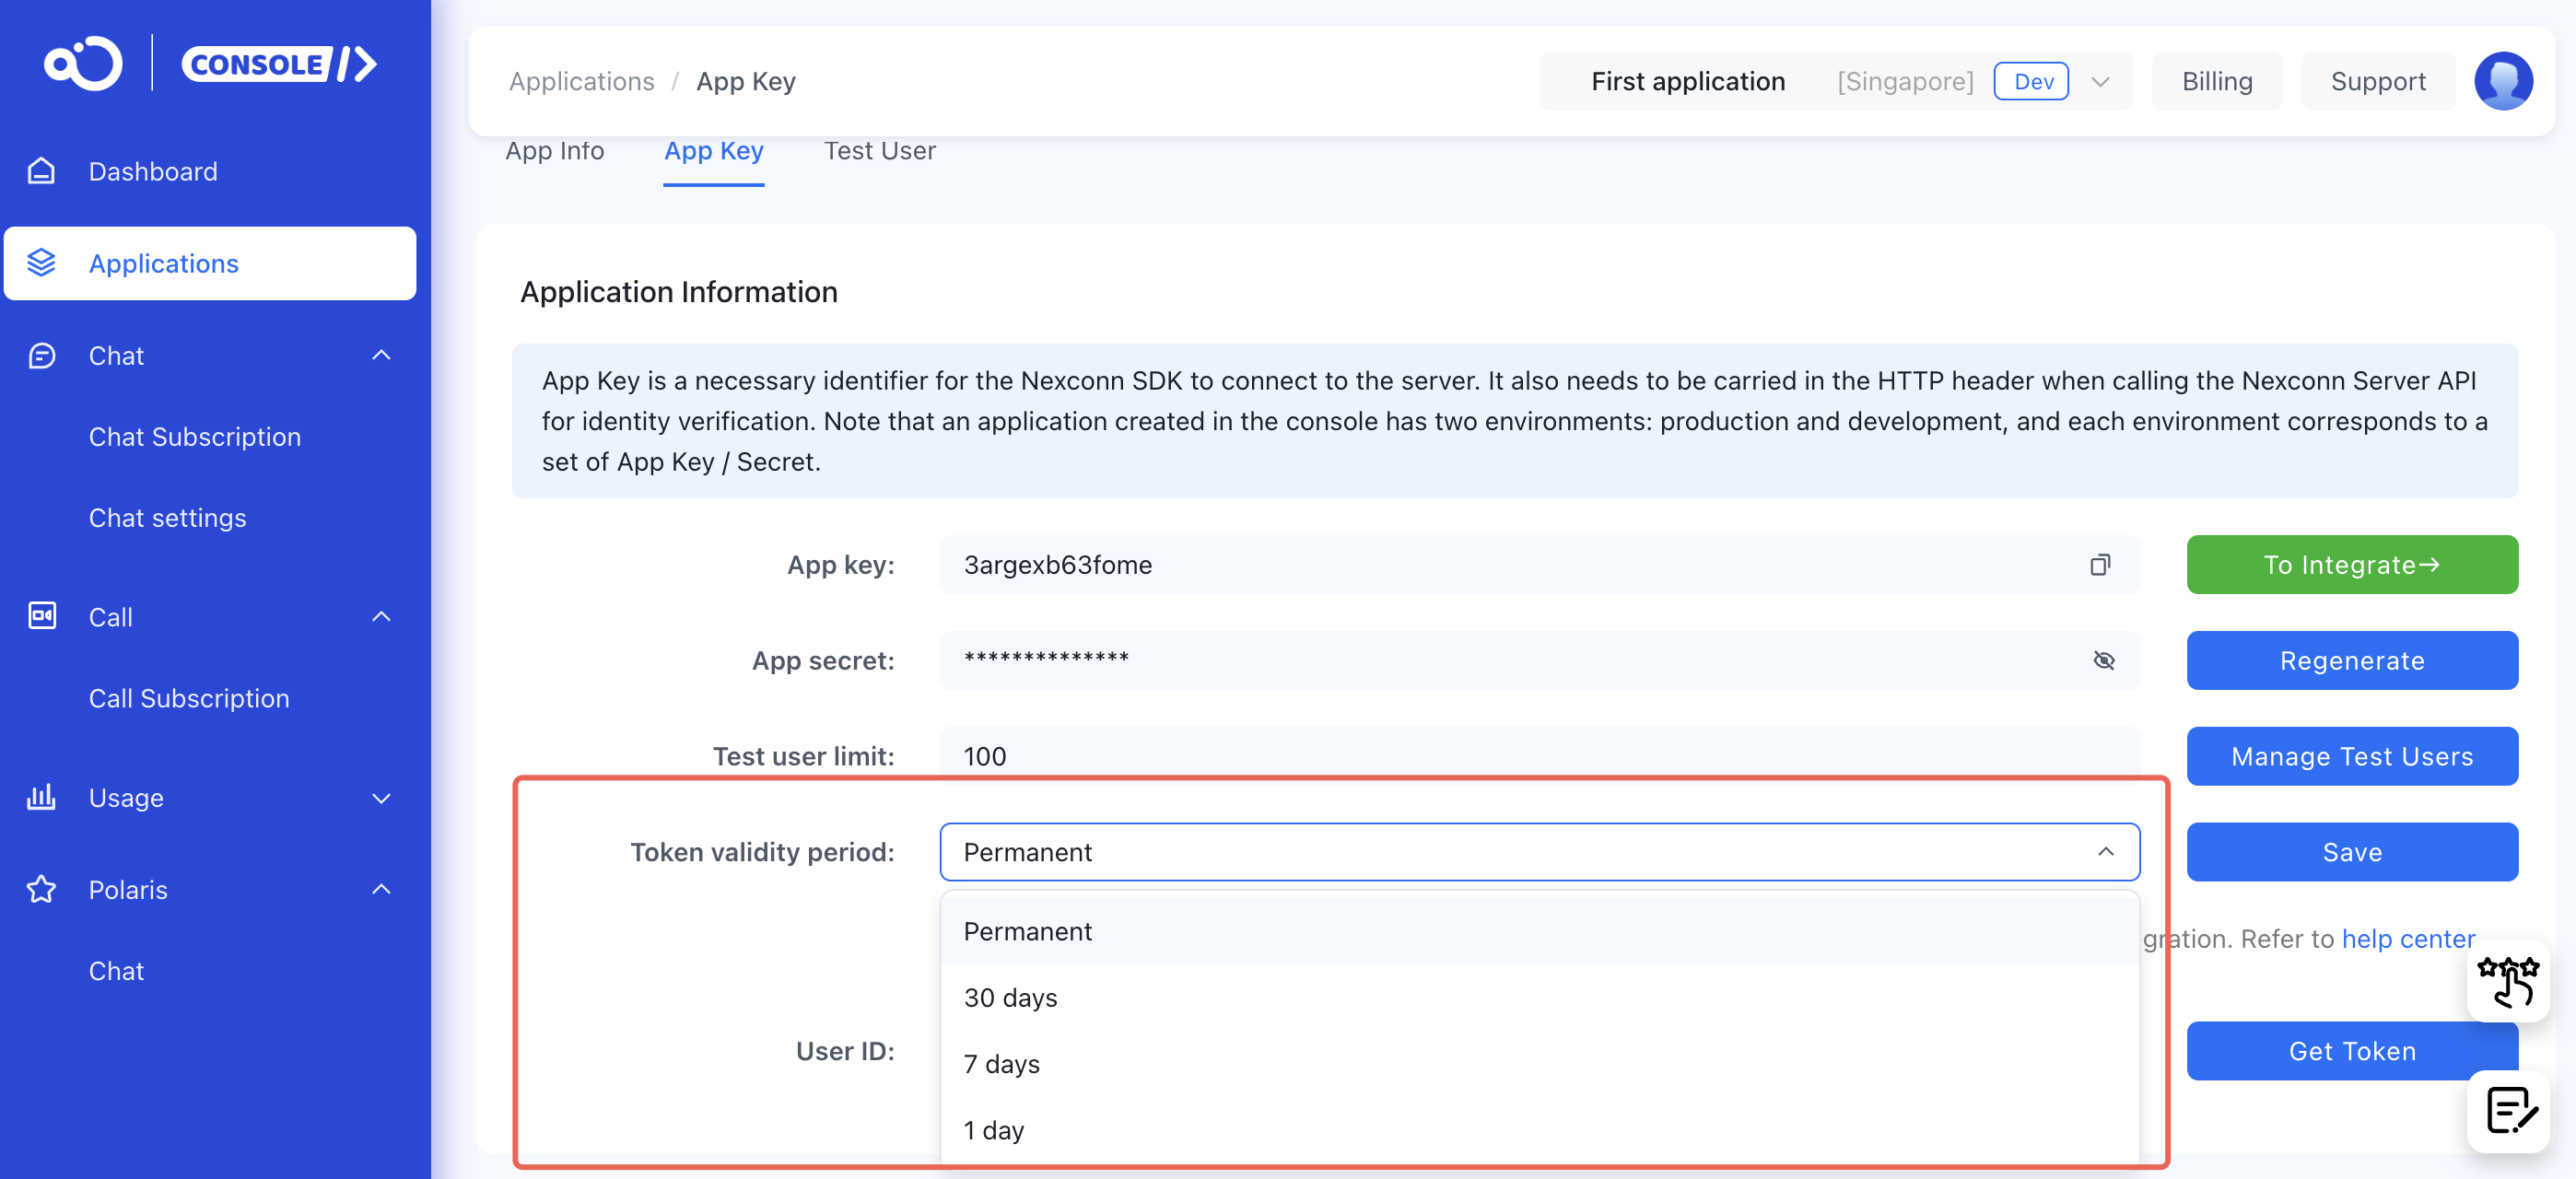2576x1179 pixels.
Task: Select 30 days token validity
Action: pos(1010,997)
